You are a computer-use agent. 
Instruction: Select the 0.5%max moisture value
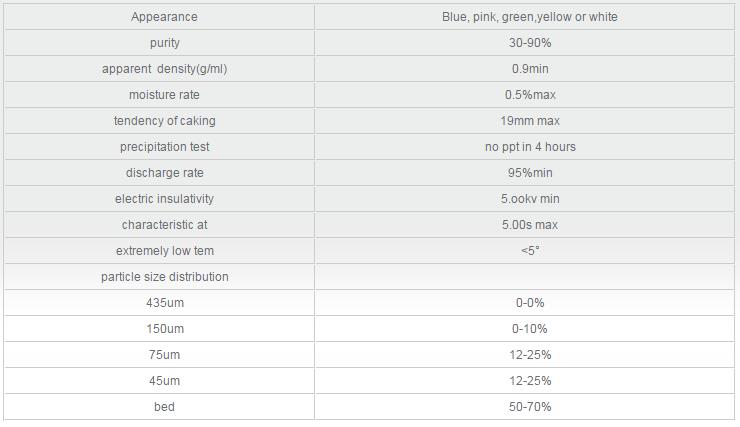[x=530, y=95]
